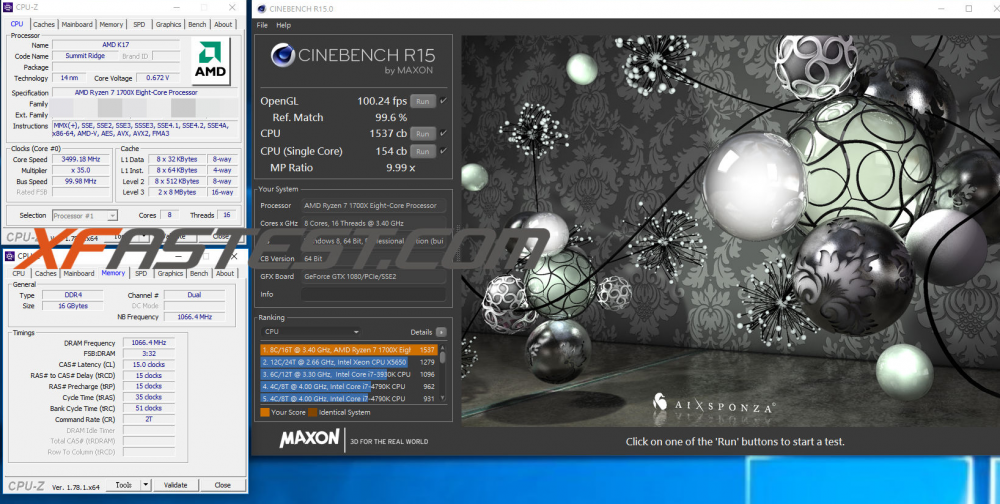Screen dimensions: 1000x504
Task: Click the Info input field
Action: point(373,294)
